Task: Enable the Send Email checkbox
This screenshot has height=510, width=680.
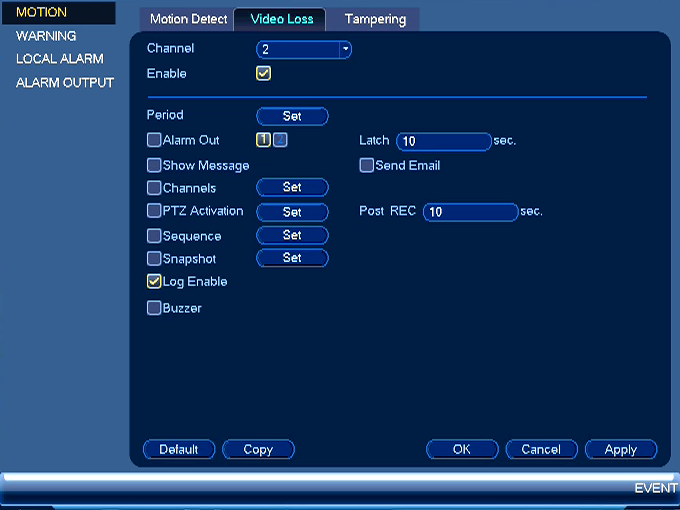Action: coord(366,165)
